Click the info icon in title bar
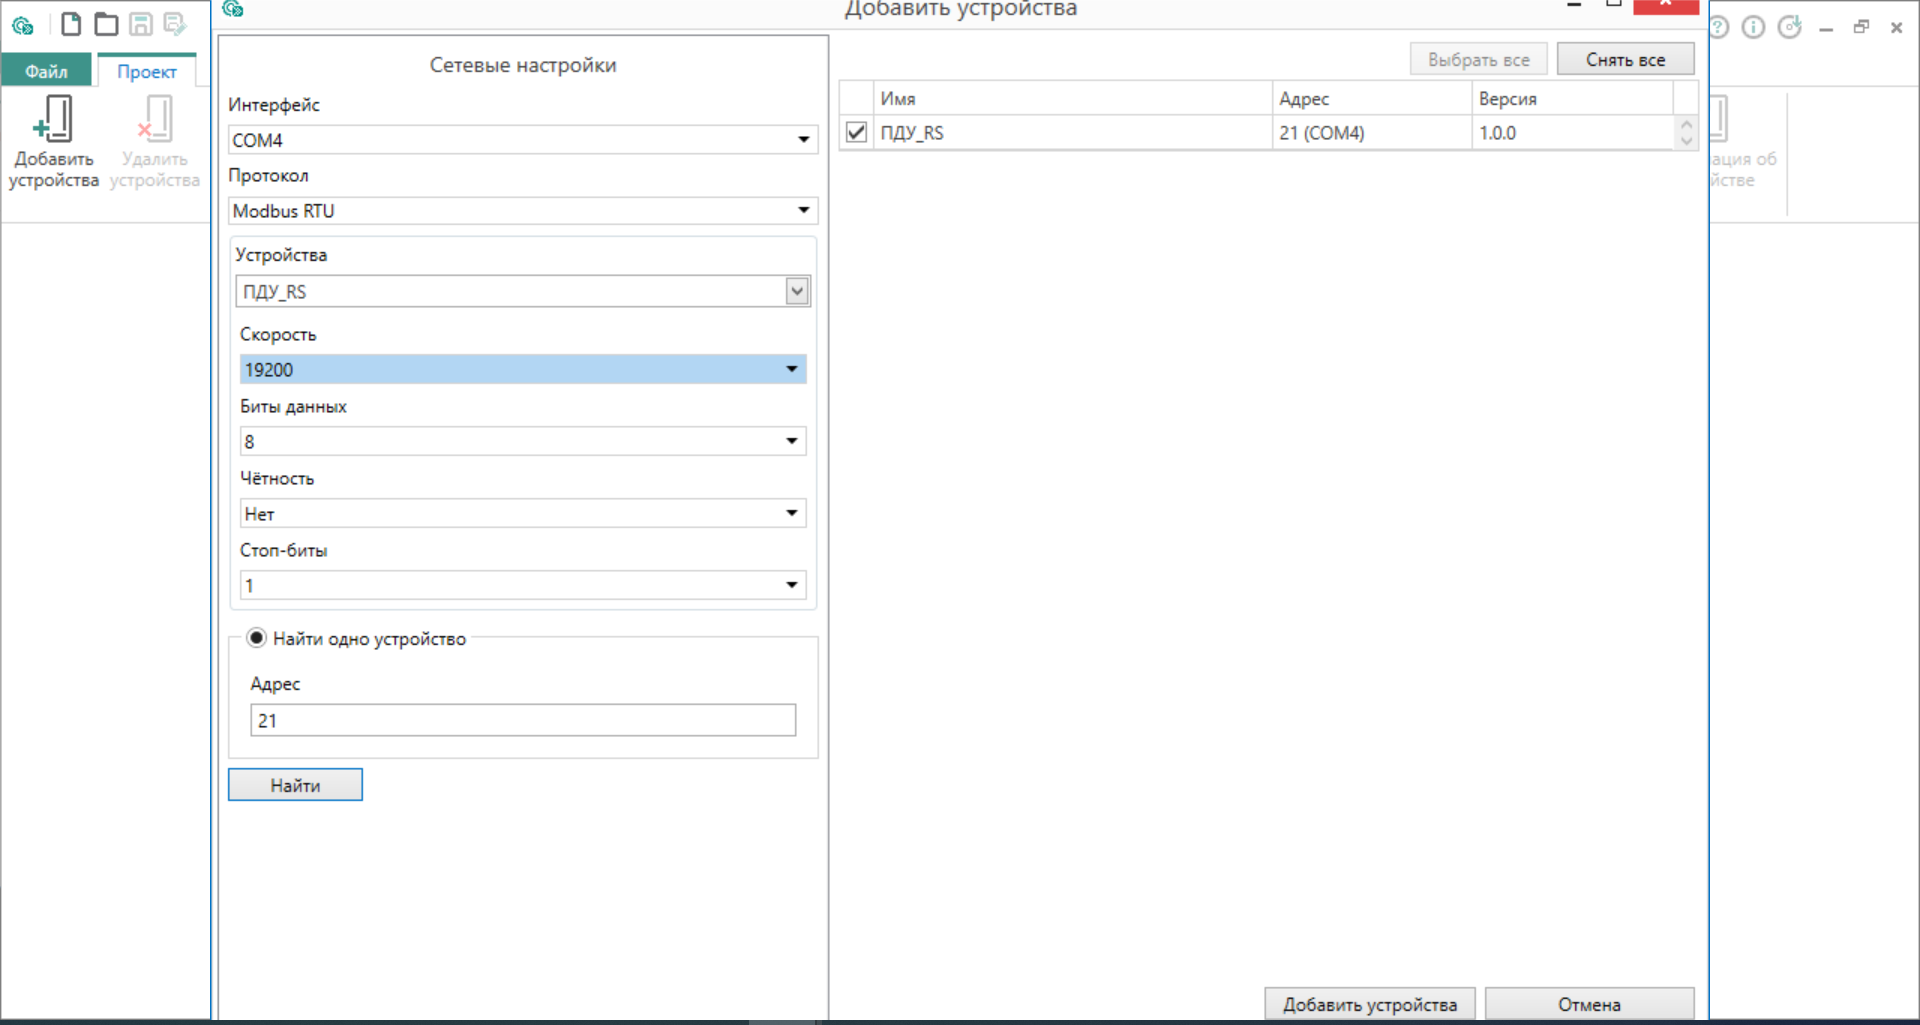 [1753, 27]
